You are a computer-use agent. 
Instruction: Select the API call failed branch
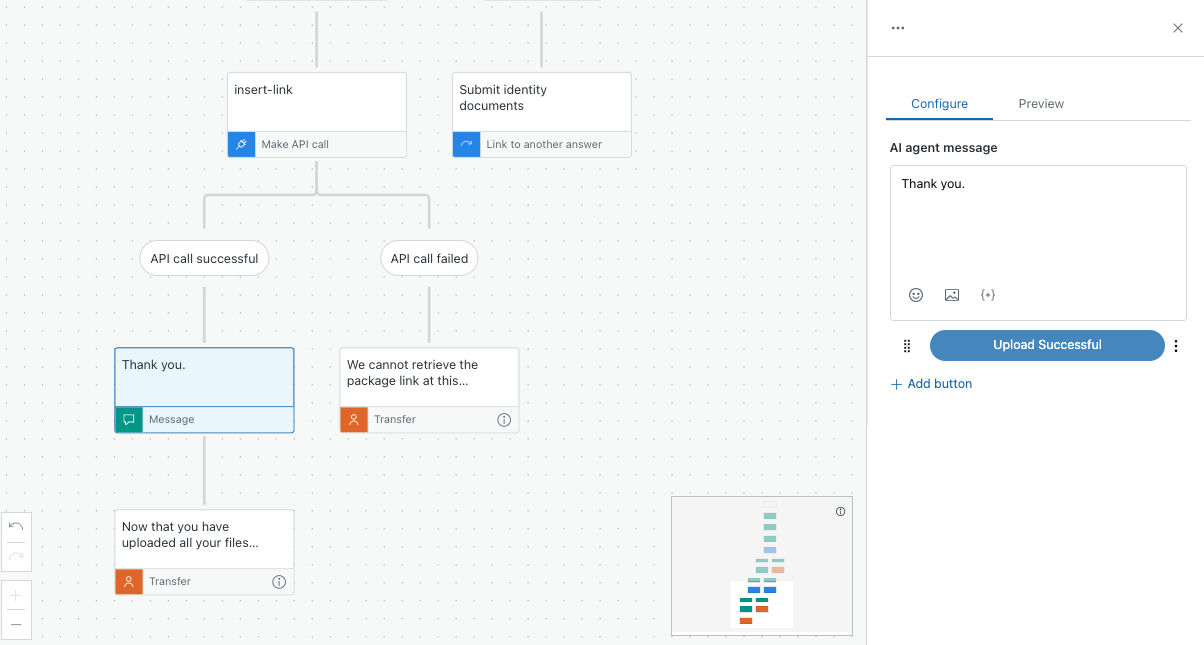point(429,259)
